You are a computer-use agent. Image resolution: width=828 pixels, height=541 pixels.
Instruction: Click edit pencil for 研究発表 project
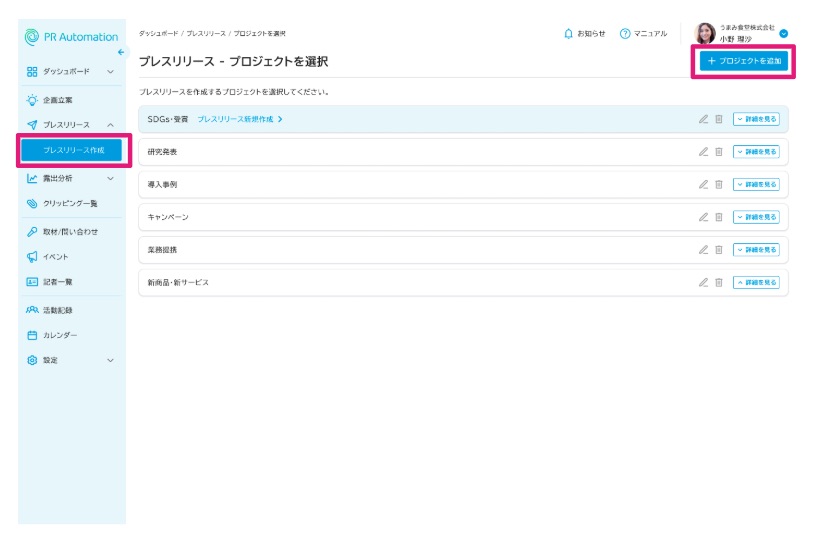(703, 152)
